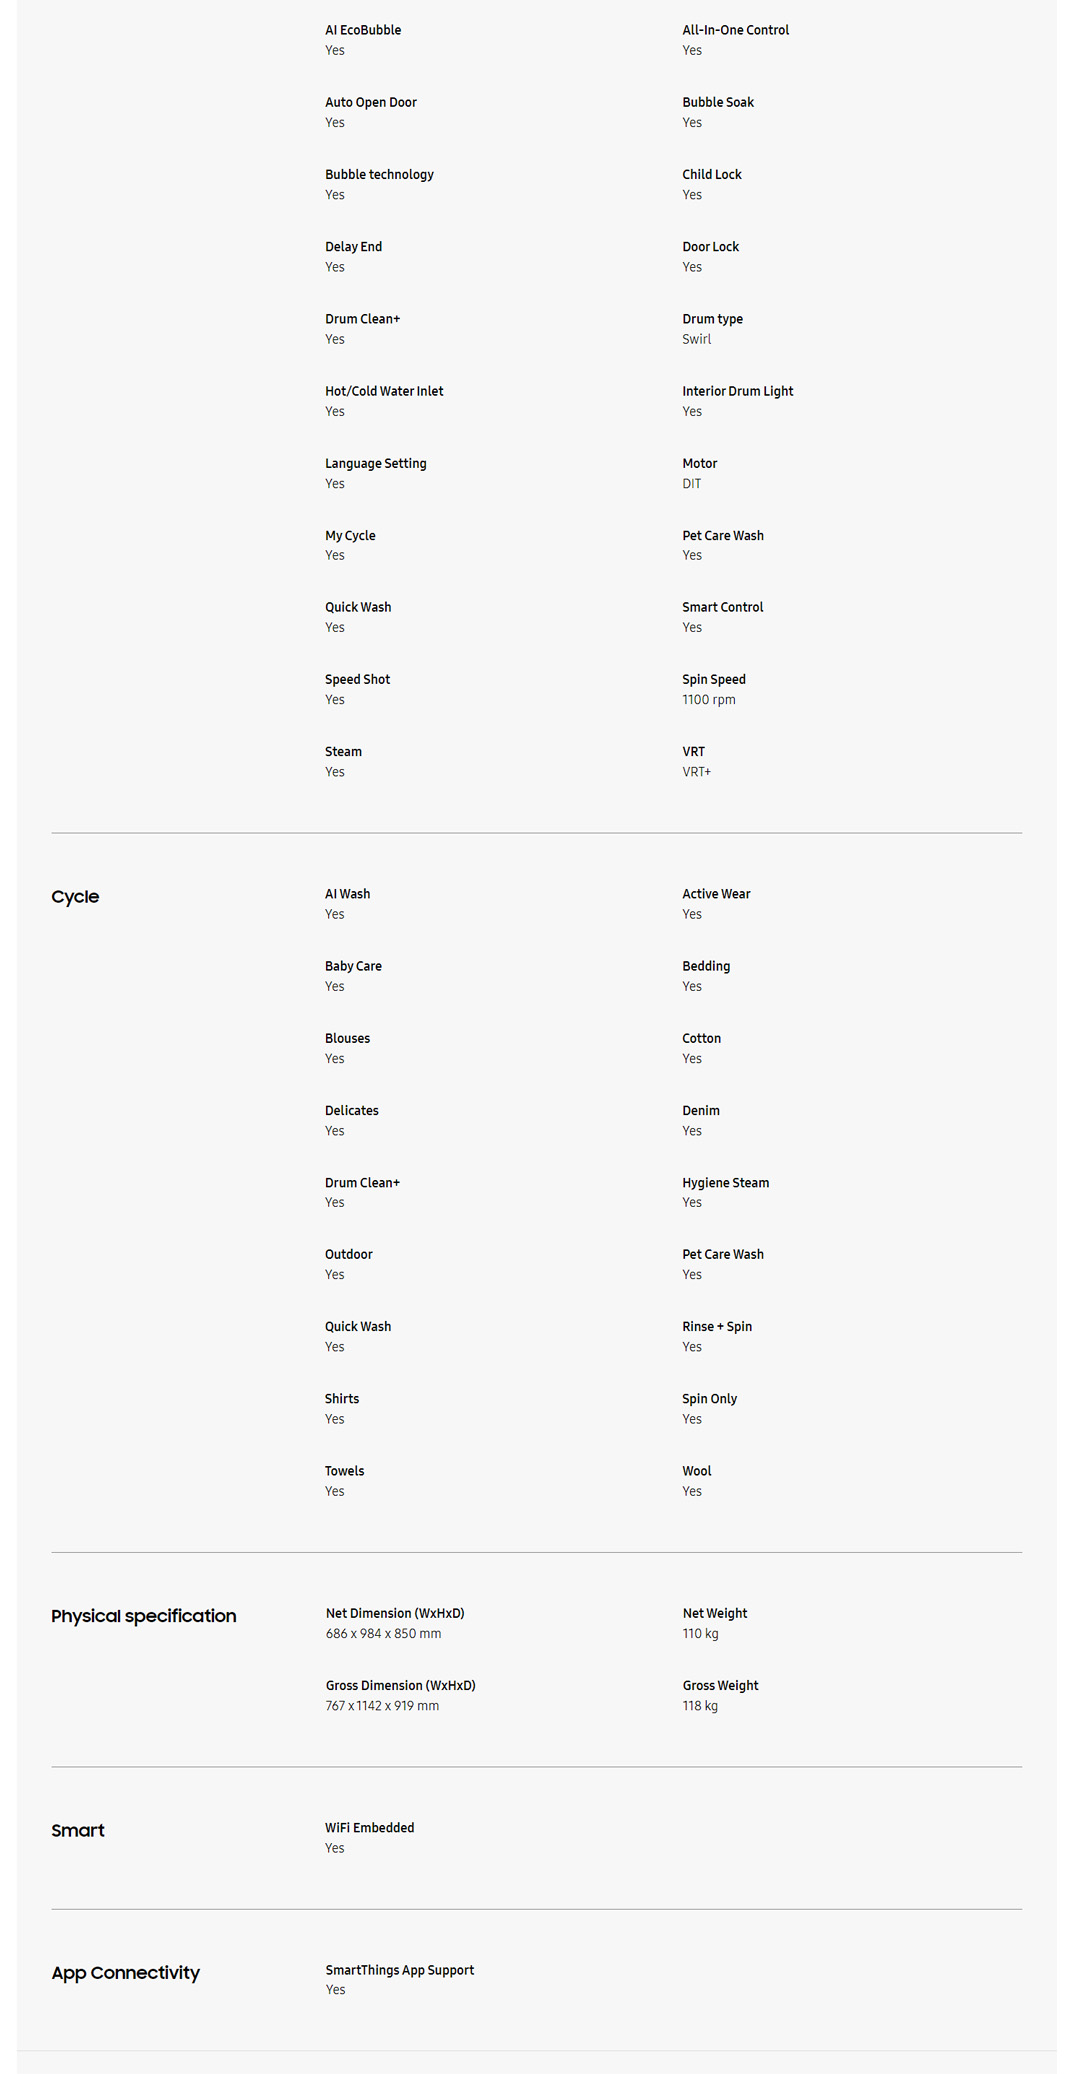Select the SmartThings App Support label

pos(399,1970)
